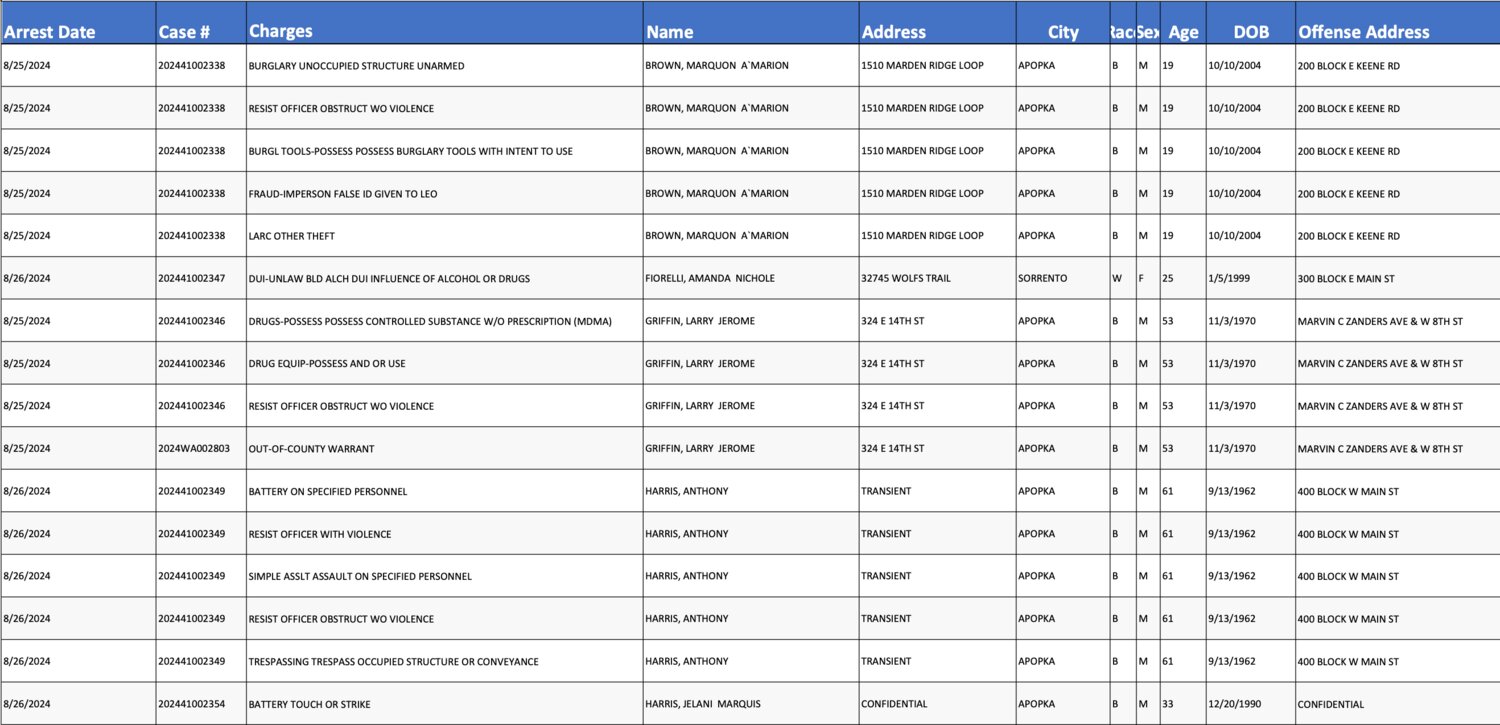
Task: Click 8/26/2024 in the BATTERY TOUCH OR STRIKE row
Action: pyautogui.click(x=78, y=704)
